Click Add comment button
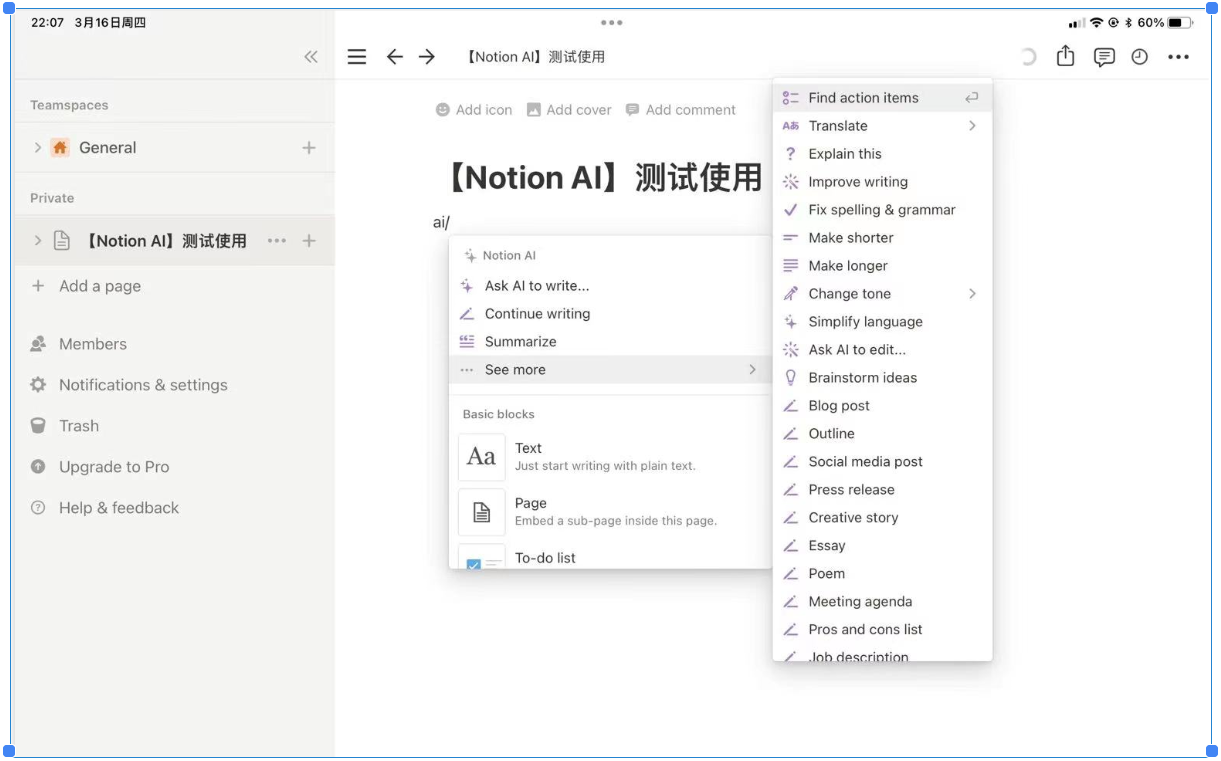Viewport: 1221px width, 761px height. 681,110
